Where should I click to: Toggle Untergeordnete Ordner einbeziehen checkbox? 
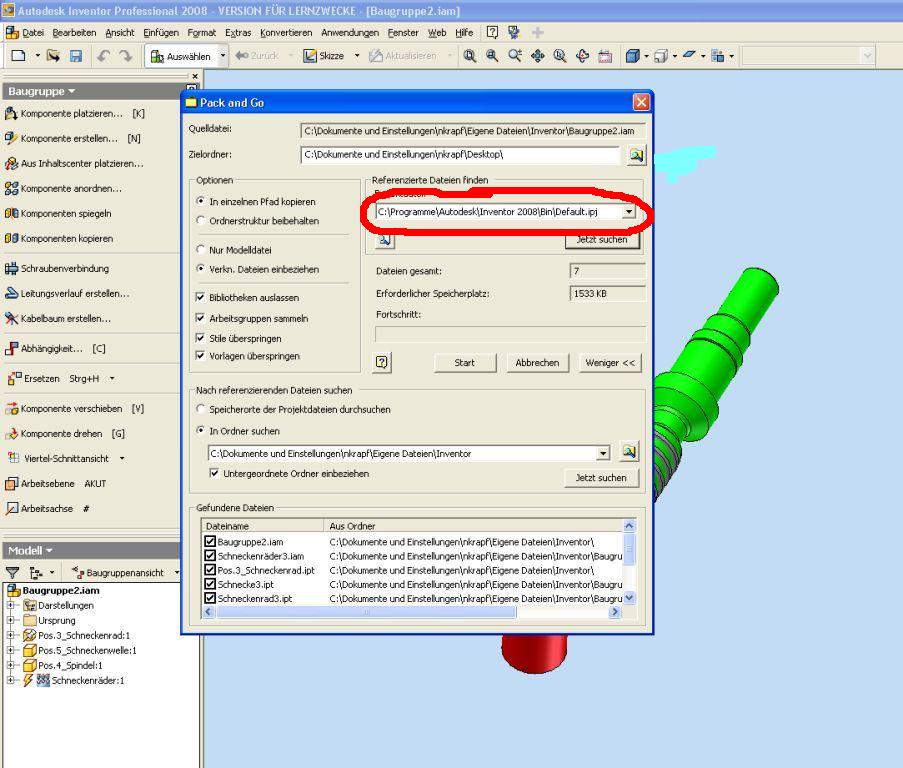[x=214, y=473]
